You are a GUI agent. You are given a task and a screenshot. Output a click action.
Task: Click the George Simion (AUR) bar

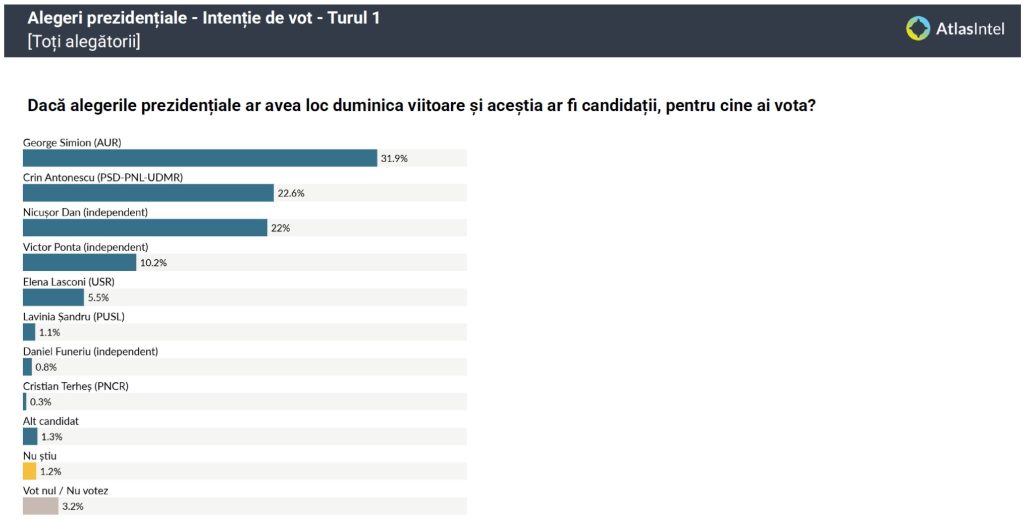pyautogui.click(x=200, y=158)
